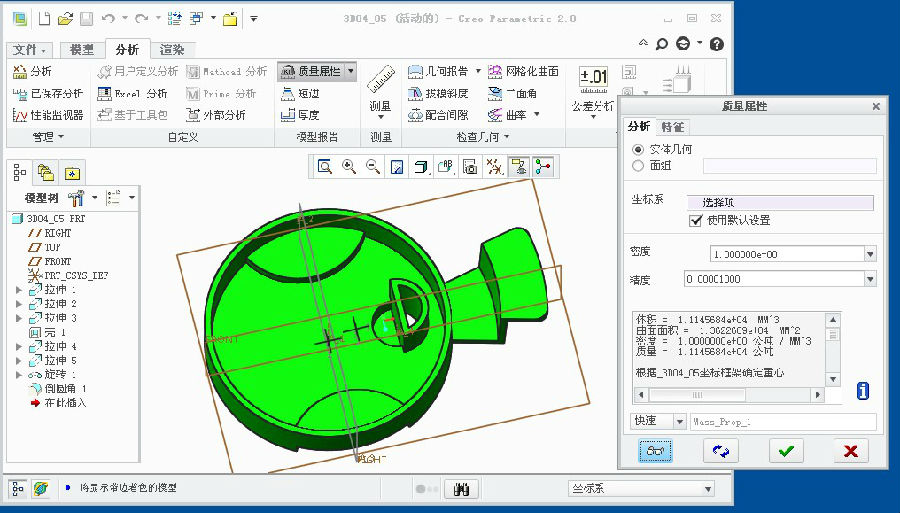Click the red X cancel button
Image resolution: width=900 pixels, height=513 pixels.
(850, 451)
